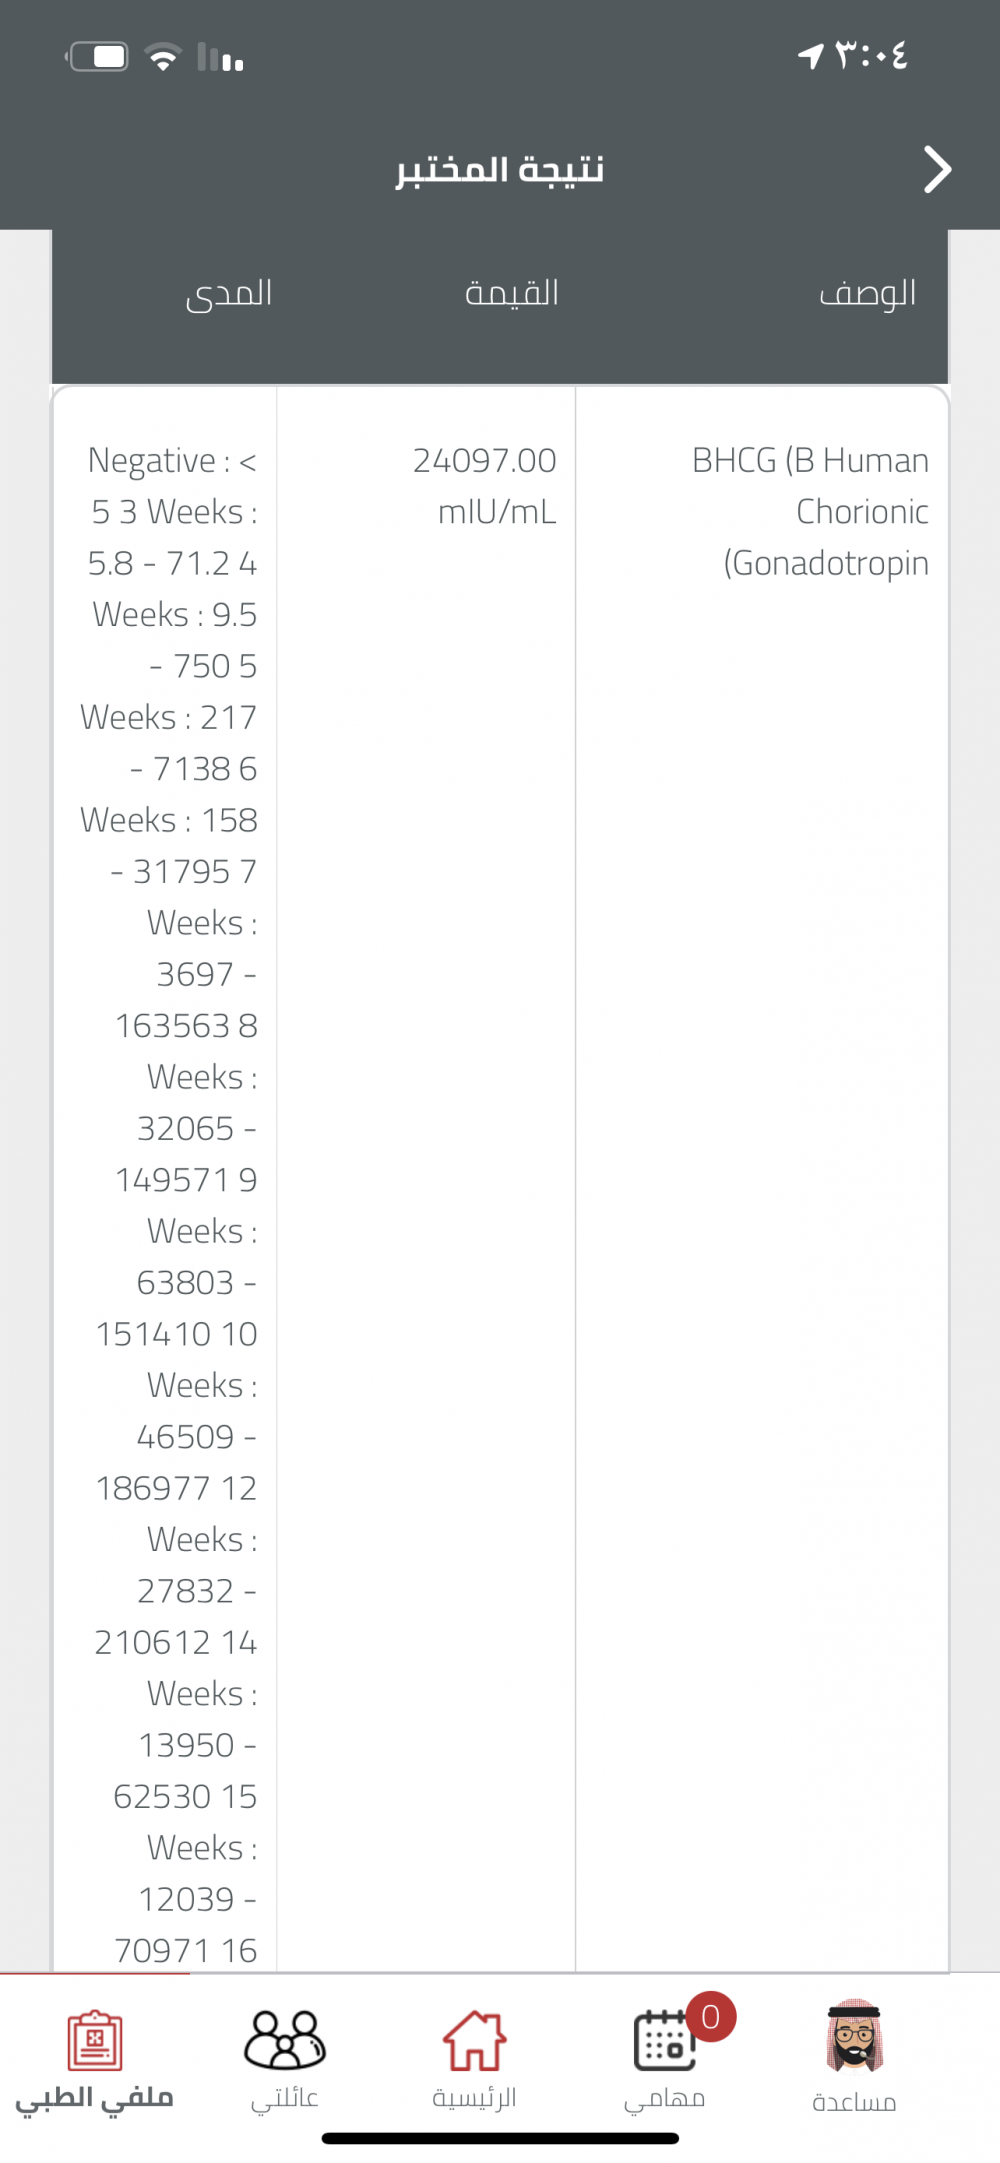
Task: Open the help assistant avatar icon
Action: click(854, 2036)
